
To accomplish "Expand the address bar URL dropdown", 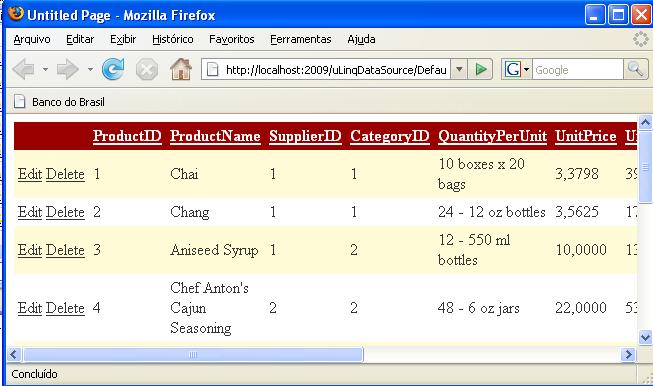I will [459, 69].
